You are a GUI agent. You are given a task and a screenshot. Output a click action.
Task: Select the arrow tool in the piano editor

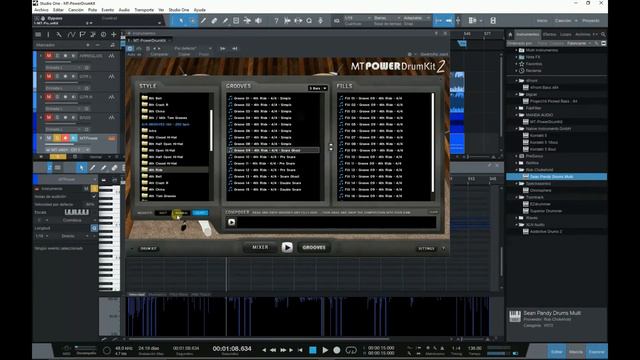[81, 168]
